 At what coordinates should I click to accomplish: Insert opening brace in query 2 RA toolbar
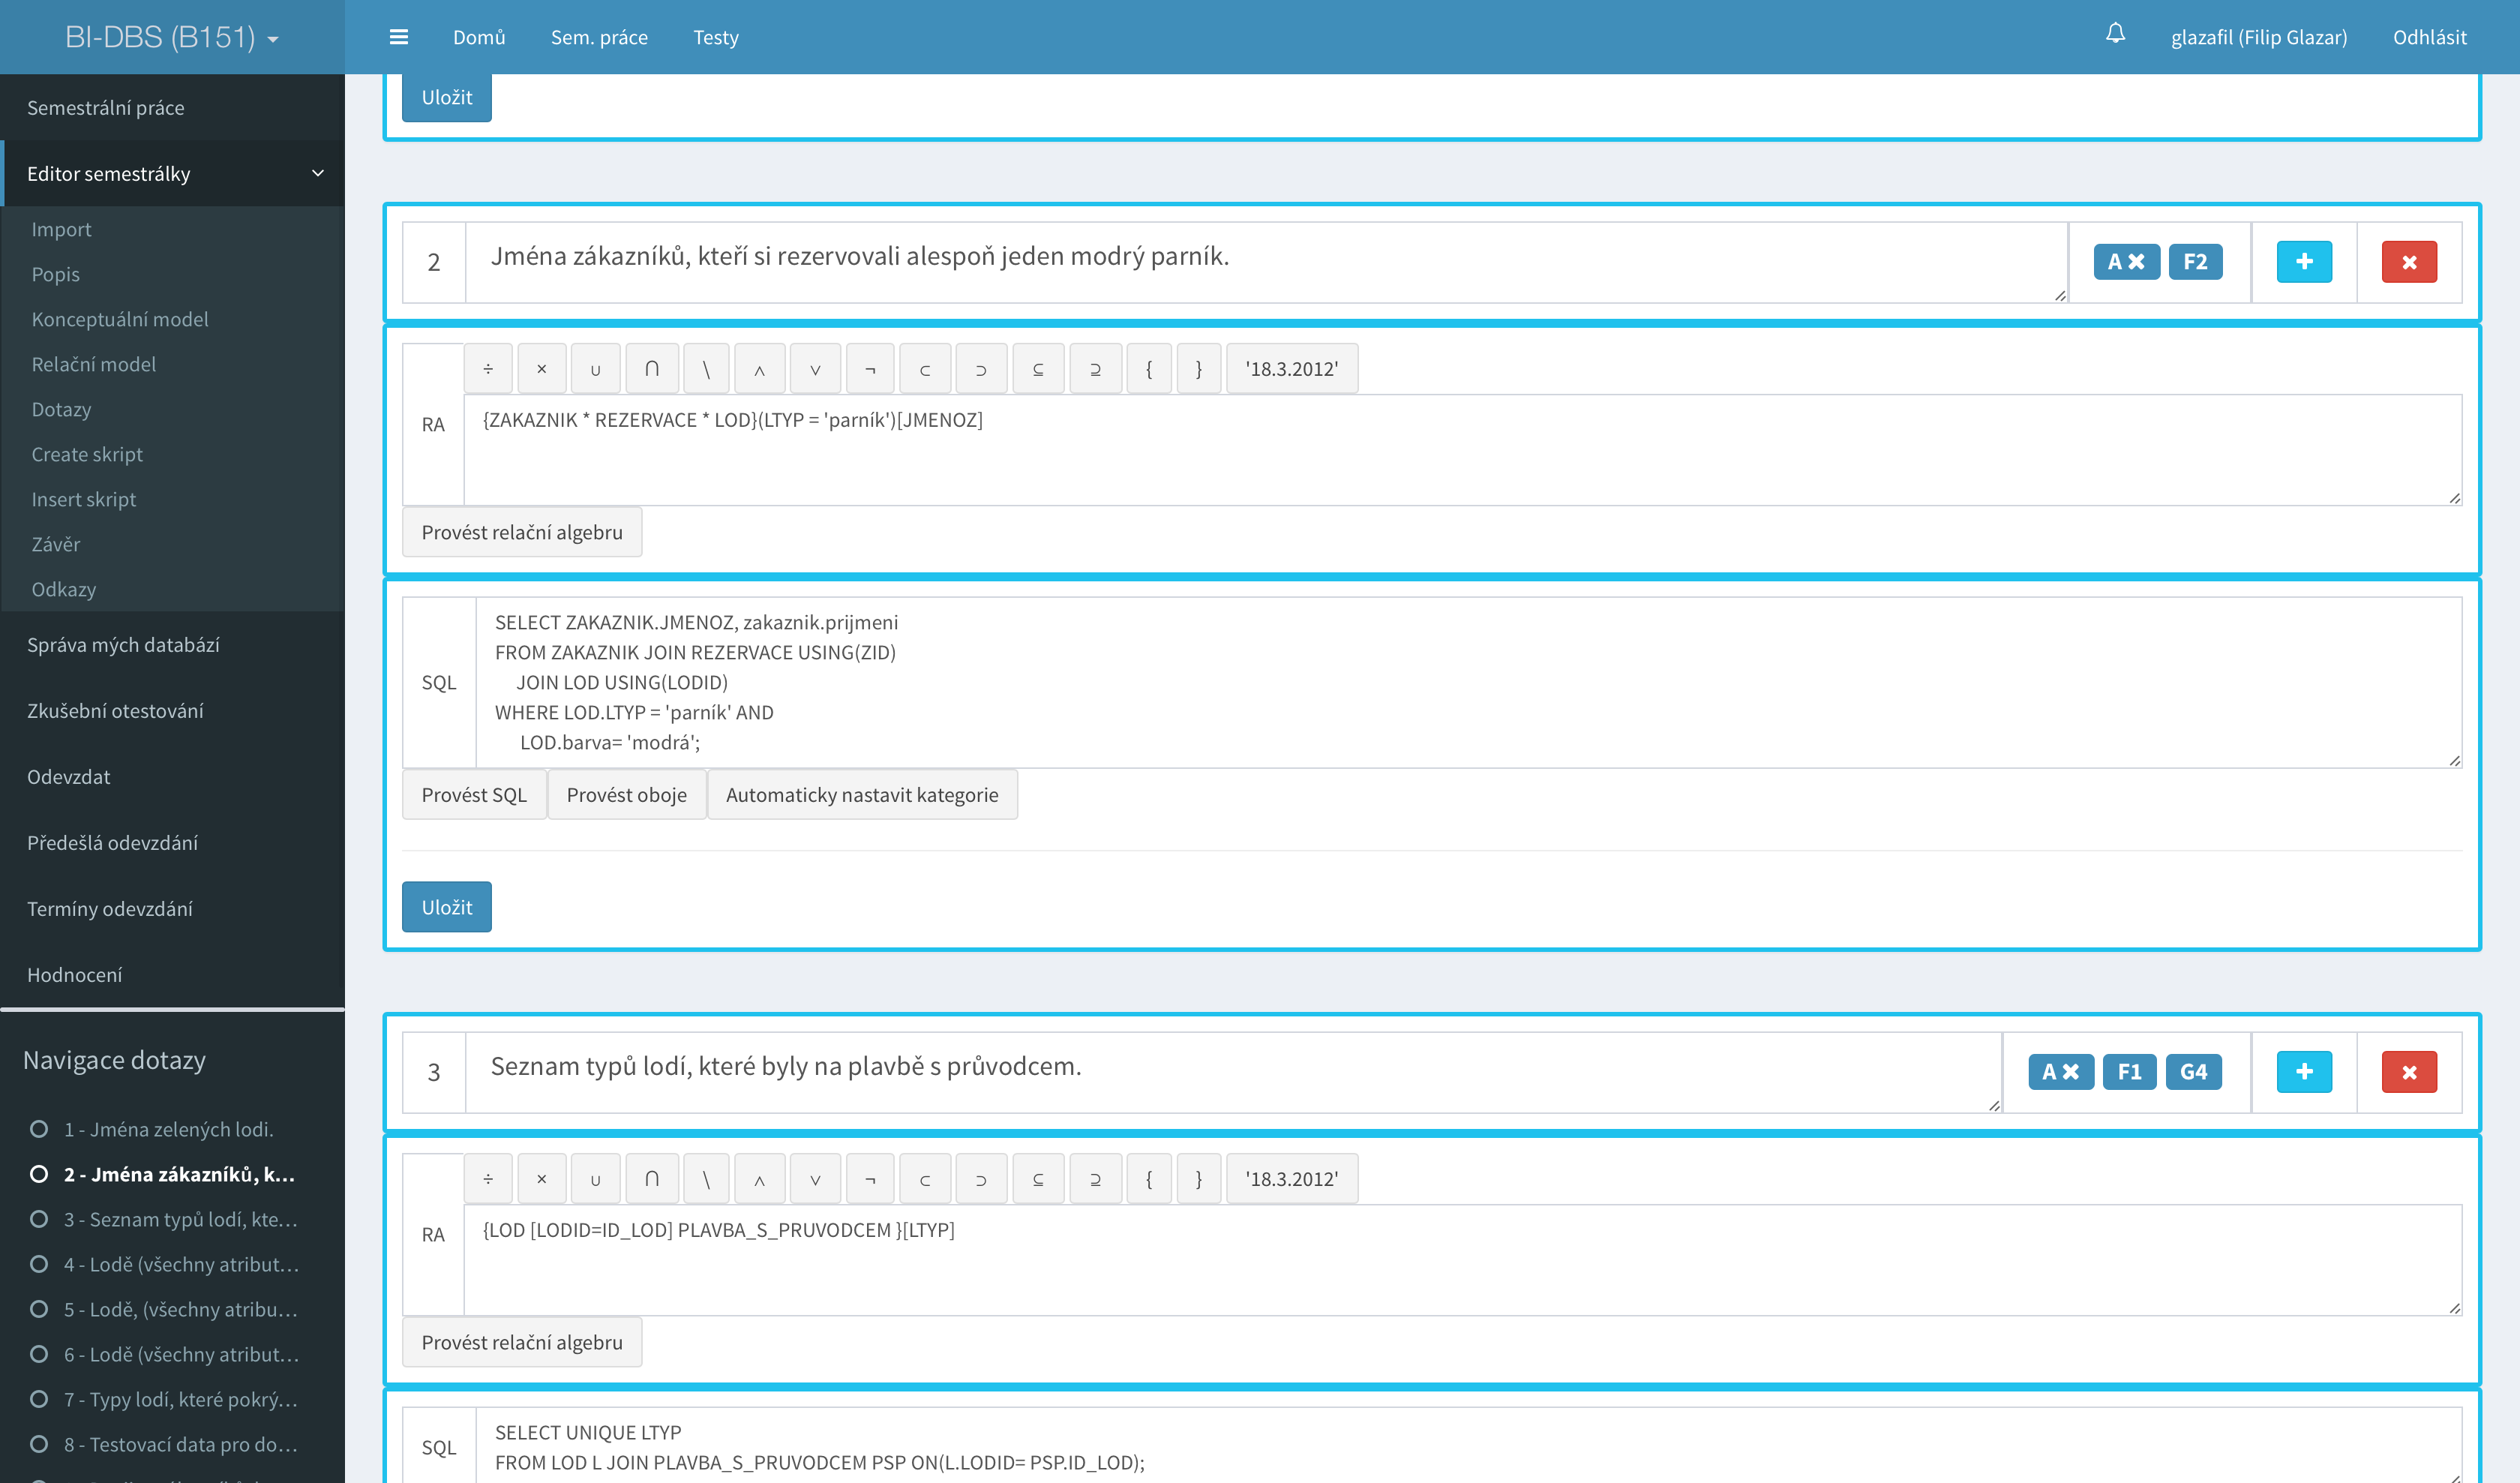pyautogui.click(x=1149, y=369)
